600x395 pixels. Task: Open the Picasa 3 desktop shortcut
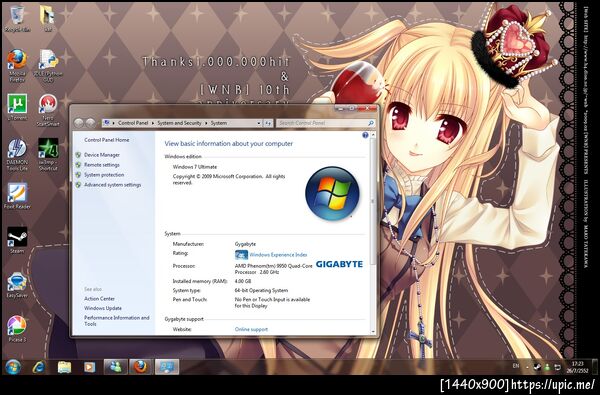point(17,329)
